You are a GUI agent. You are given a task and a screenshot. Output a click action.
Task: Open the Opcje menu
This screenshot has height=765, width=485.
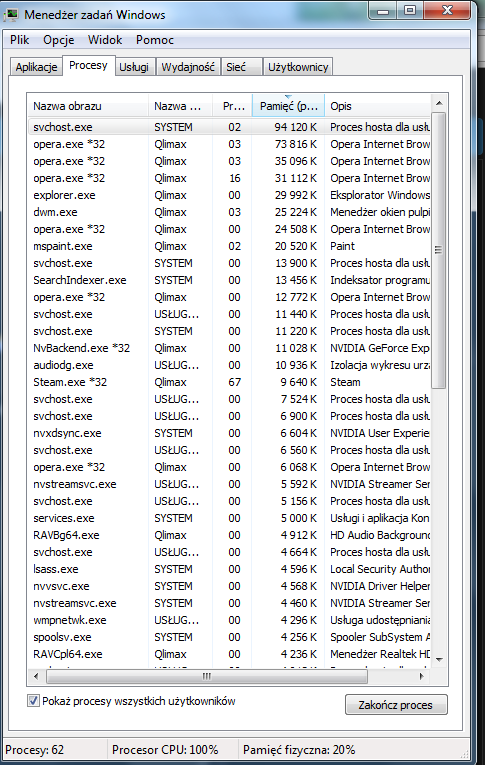click(x=59, y=40)
